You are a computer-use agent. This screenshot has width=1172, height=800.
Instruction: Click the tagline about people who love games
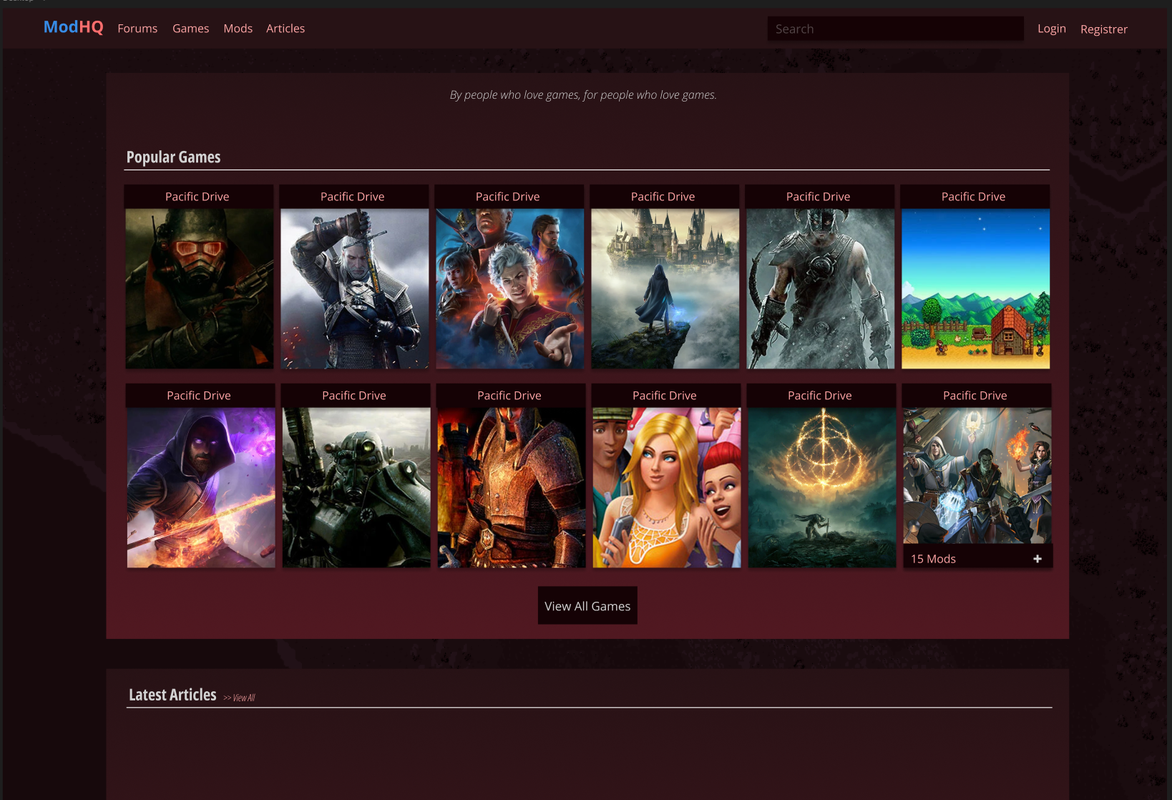tap(583, 95)
